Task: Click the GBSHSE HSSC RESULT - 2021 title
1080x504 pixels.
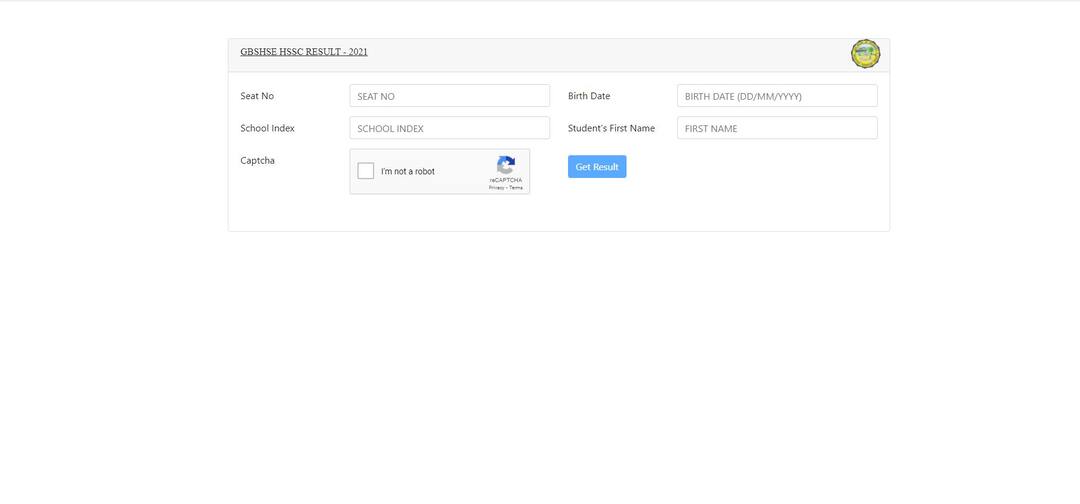Action: tap(304, 52)
